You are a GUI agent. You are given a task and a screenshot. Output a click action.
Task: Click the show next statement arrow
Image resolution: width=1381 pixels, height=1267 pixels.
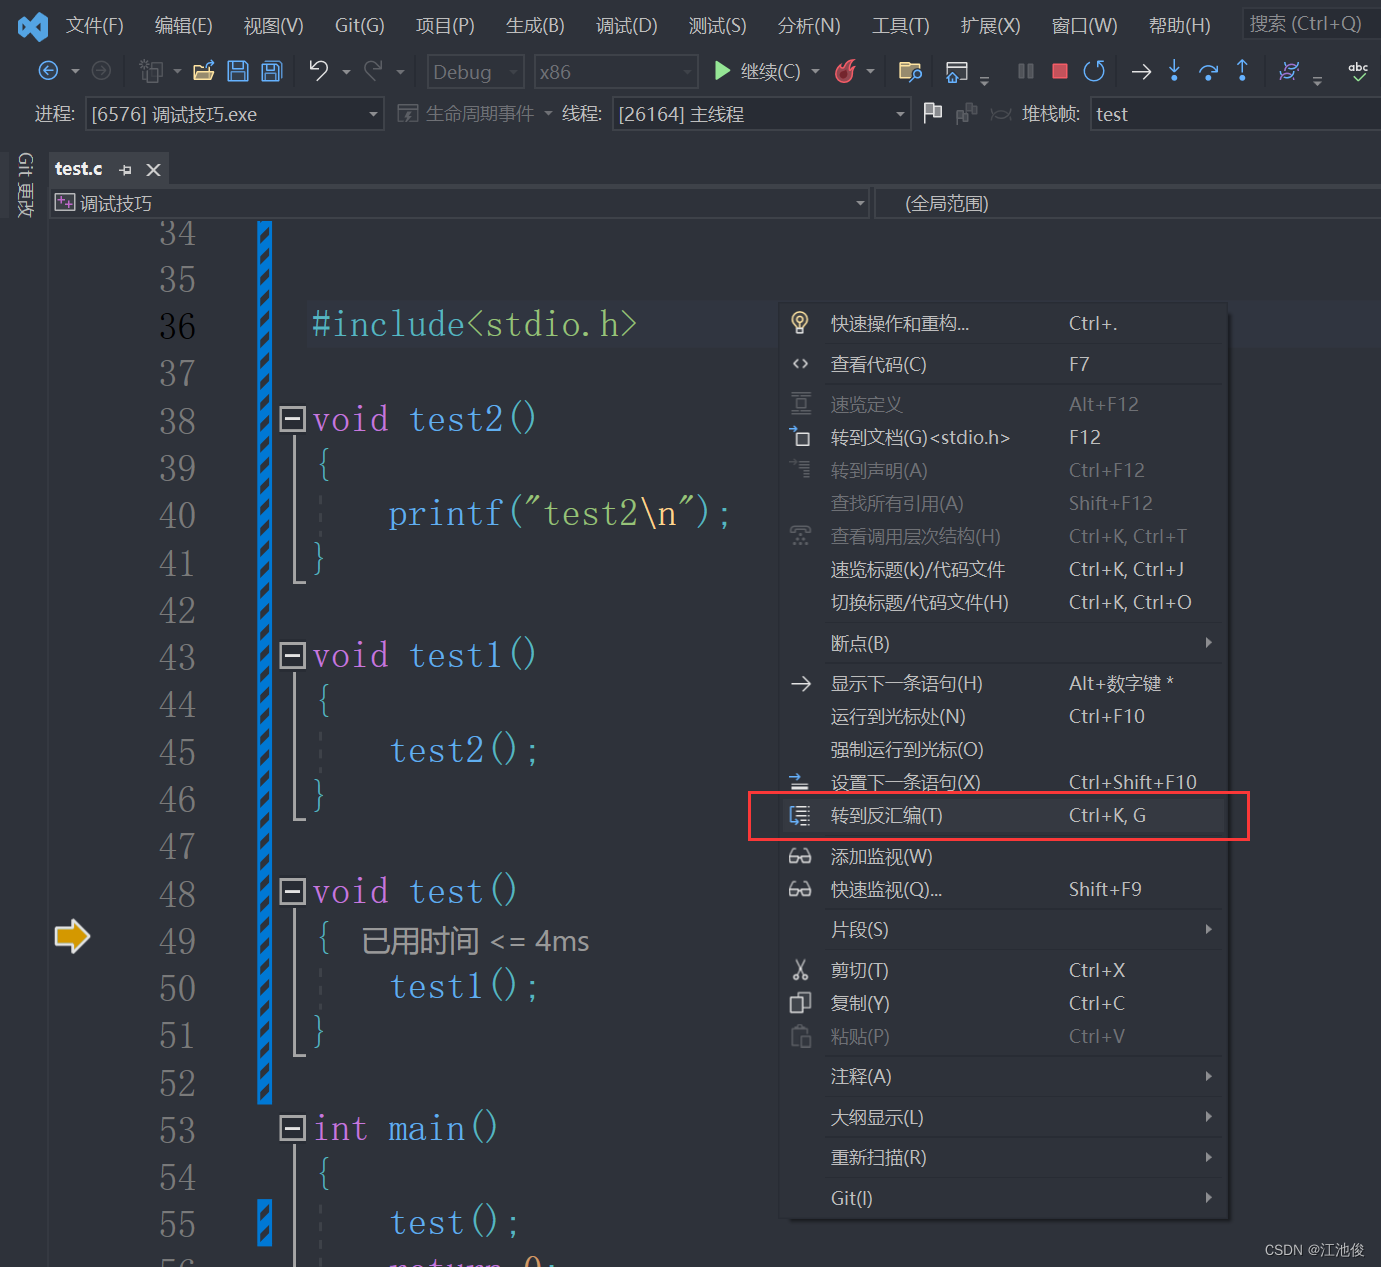point(1141,71)
